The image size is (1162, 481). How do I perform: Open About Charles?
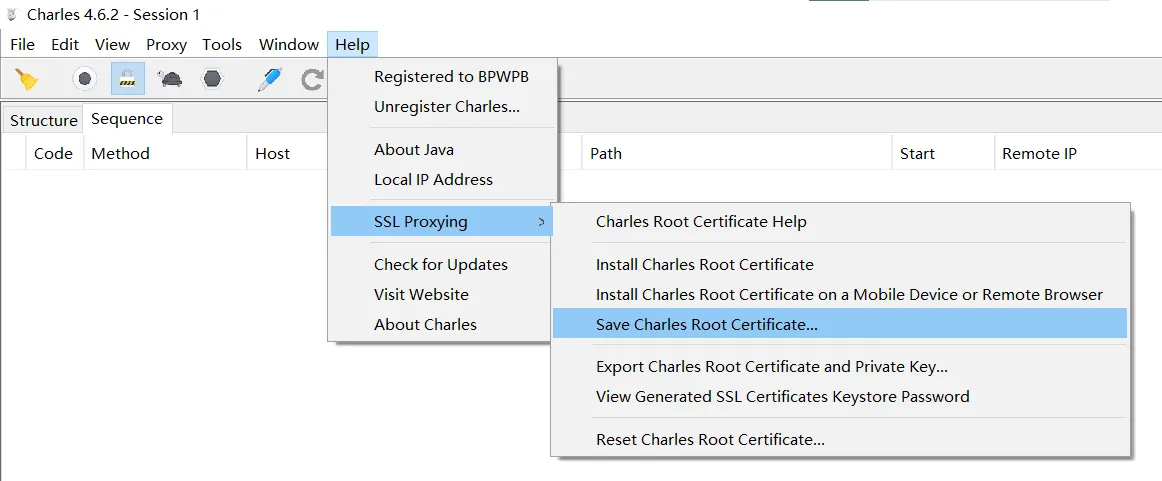coord(442,324)
